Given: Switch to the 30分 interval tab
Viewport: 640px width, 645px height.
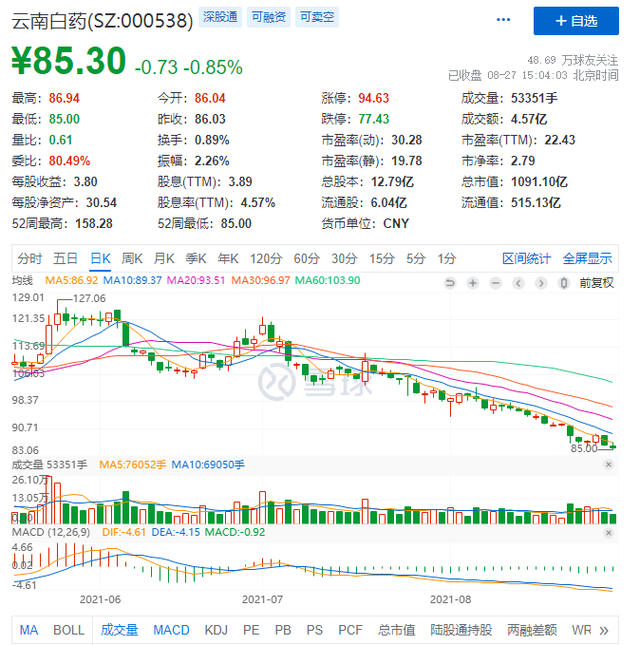Looking at the screenshot, I should [344, 259].
